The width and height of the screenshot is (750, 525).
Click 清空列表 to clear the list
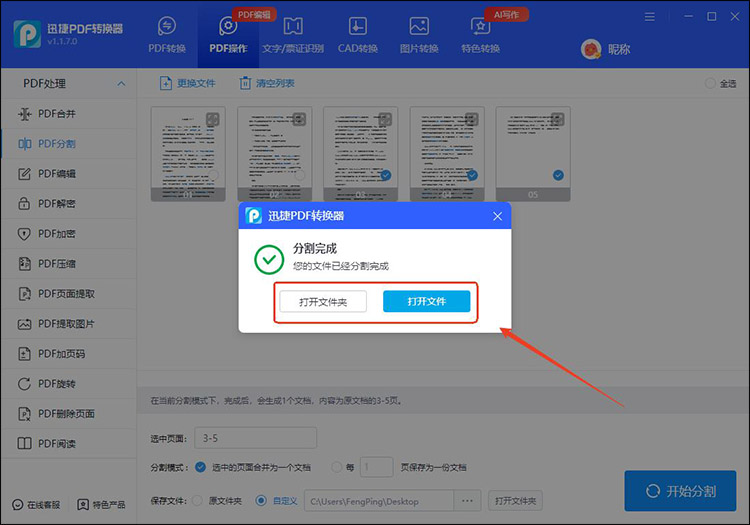tap(266, 83)
